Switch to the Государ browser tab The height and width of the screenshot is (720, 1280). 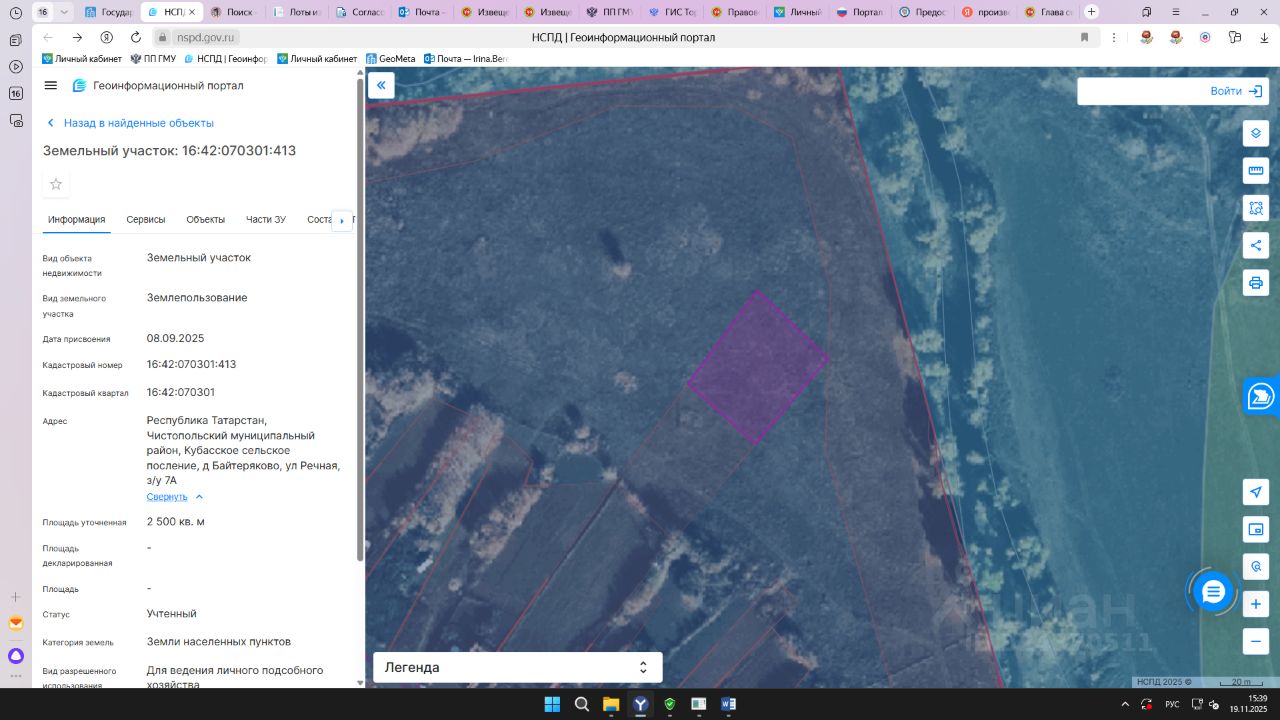pos(109,12)
